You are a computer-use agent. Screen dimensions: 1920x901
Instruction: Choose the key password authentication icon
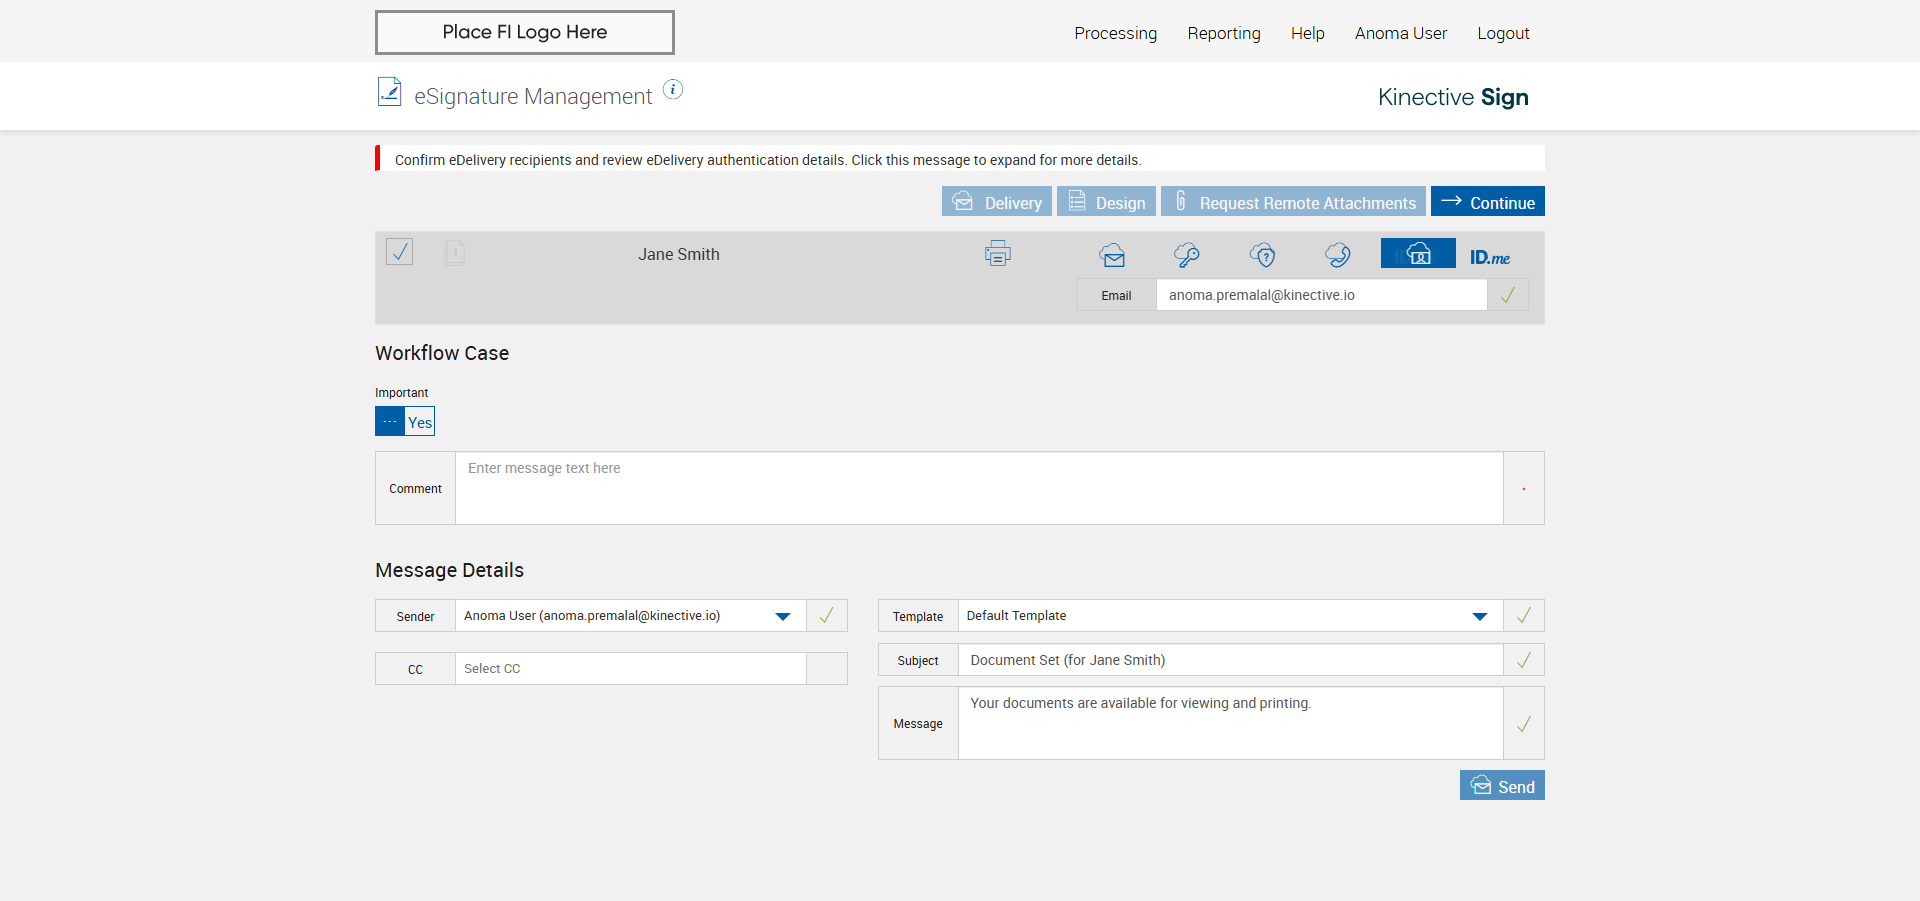click(1187, 255)
